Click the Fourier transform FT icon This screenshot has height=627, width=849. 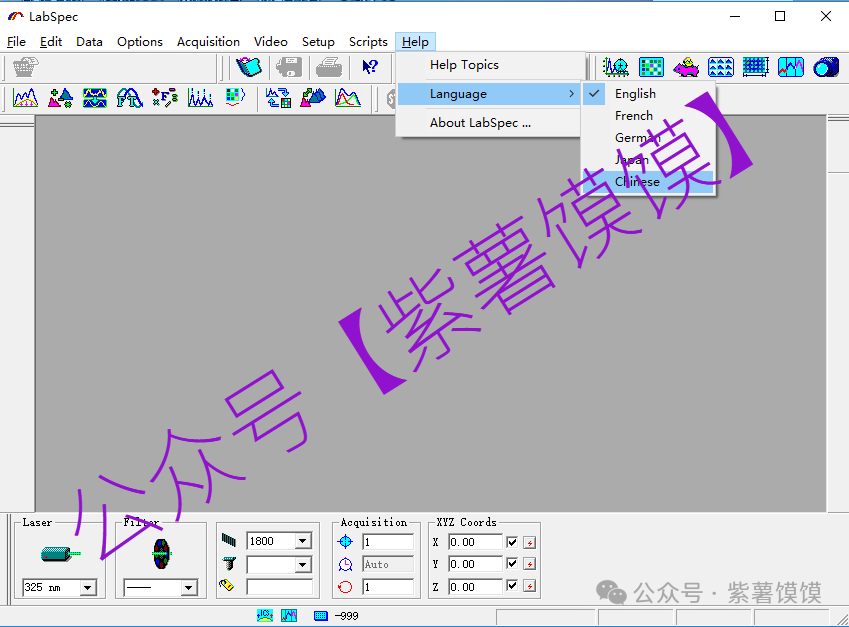129,98
